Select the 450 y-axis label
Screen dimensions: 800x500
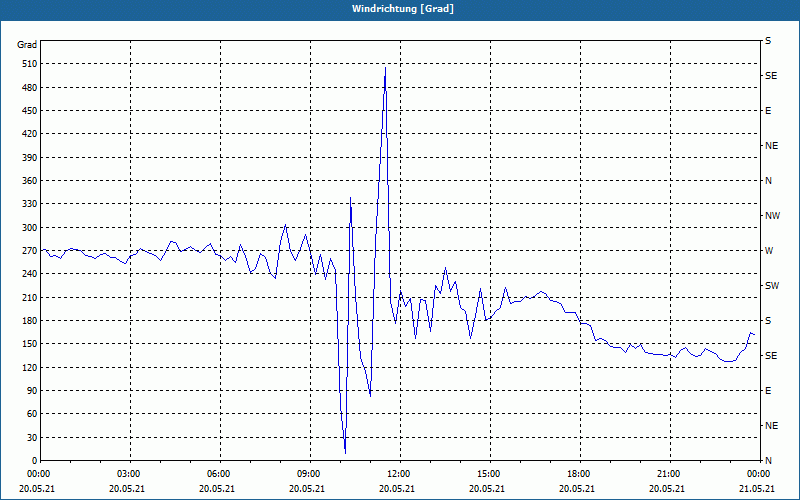click(x=30, y=111)
